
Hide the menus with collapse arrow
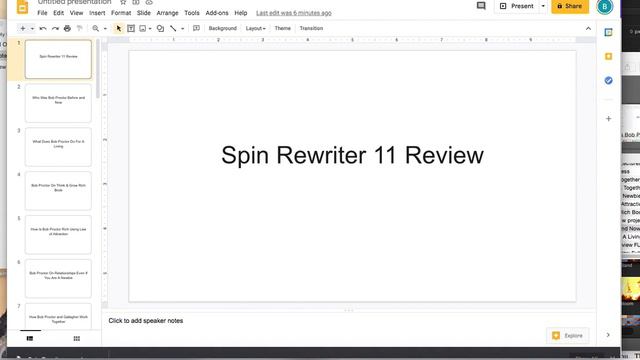coord(588,29)
